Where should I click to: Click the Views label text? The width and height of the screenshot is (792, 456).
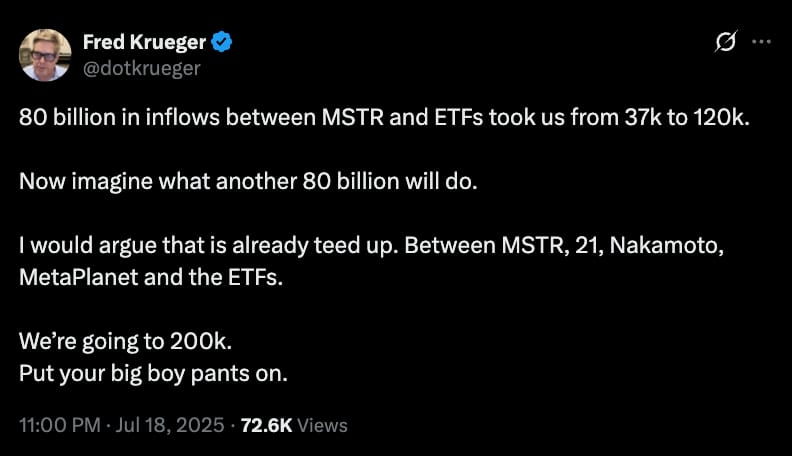322,425
